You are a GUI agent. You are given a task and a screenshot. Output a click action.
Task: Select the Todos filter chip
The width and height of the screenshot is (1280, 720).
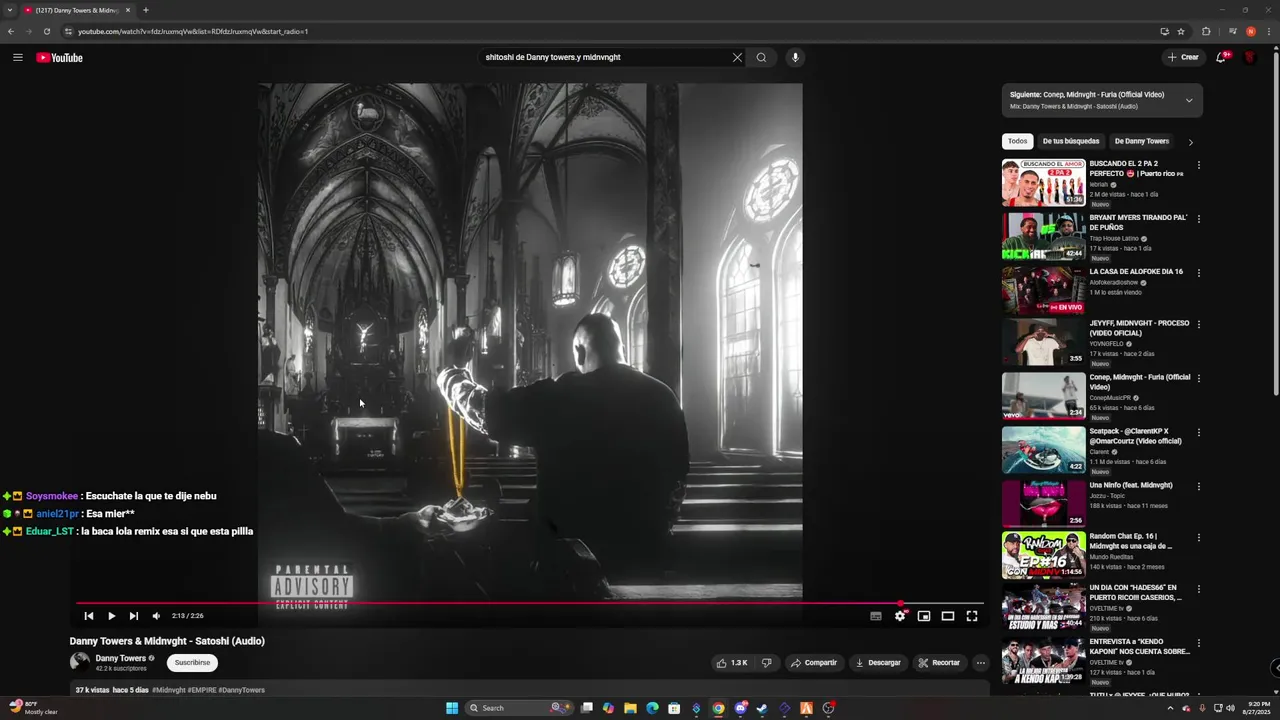pos(1017,141)
